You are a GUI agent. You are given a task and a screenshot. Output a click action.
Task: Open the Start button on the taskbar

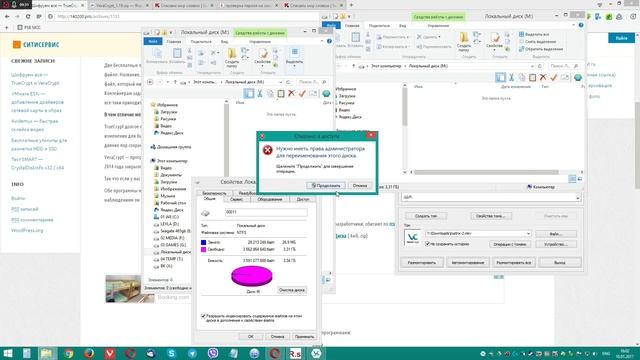tap(8, 353)
